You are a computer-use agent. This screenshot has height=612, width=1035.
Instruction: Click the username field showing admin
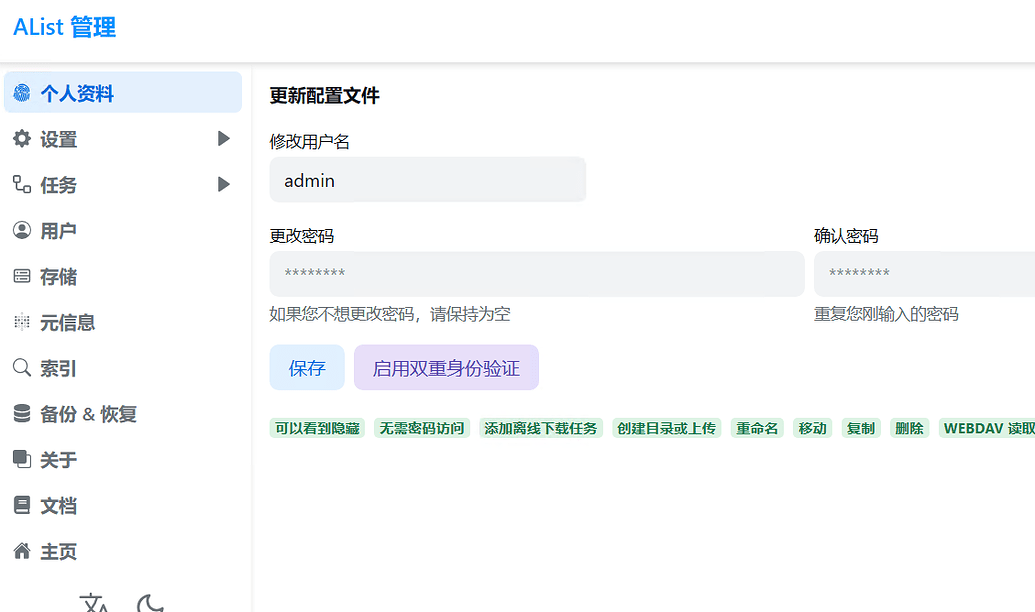click(x=427, y=179)
